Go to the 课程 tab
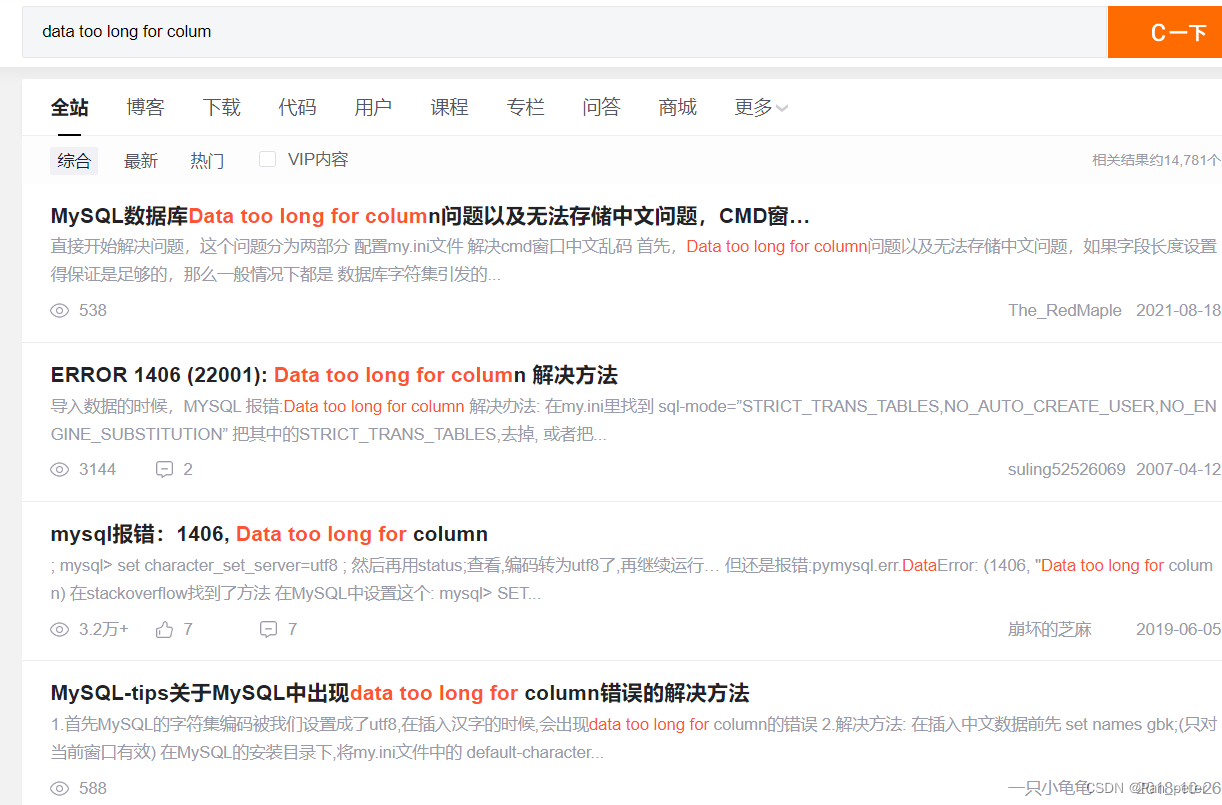 [449, 108]
